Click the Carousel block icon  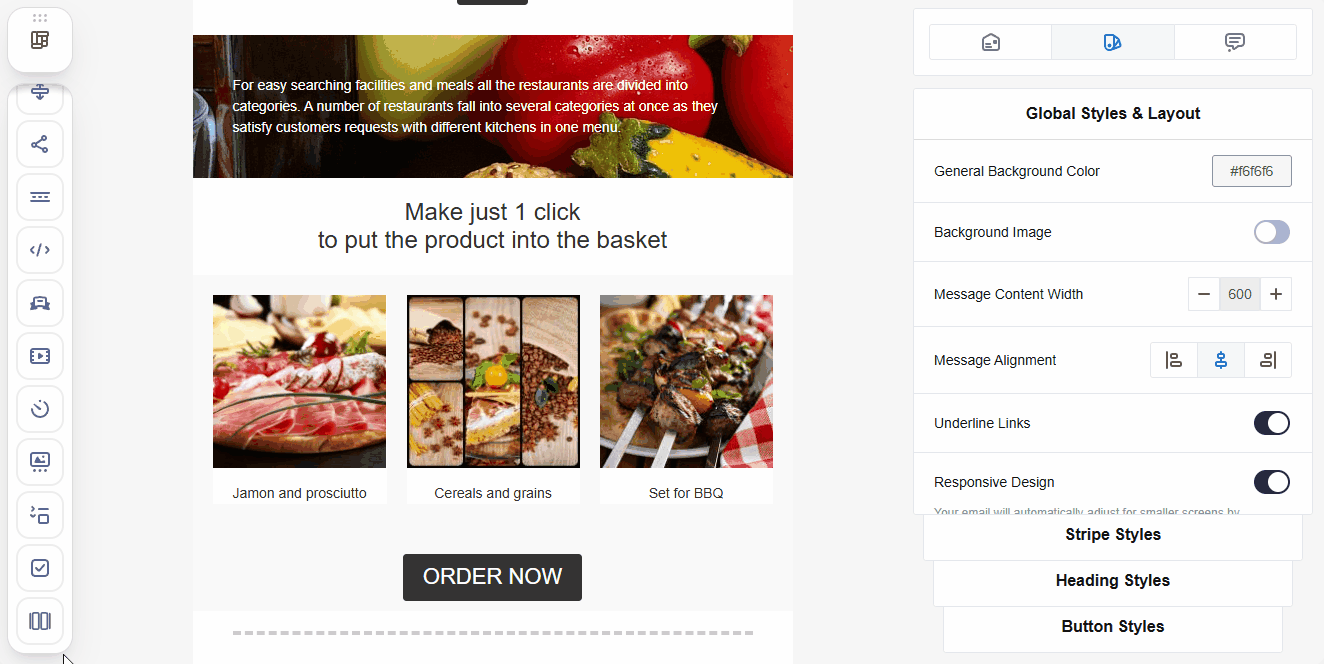point(40,621)
